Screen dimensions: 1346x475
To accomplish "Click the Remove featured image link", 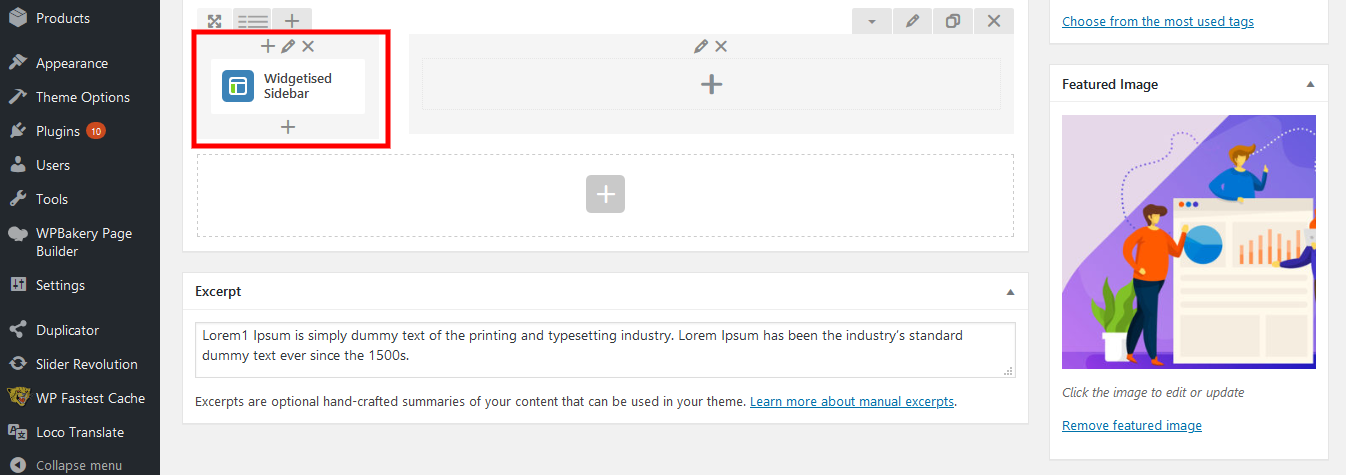I will pos(1131,426).
